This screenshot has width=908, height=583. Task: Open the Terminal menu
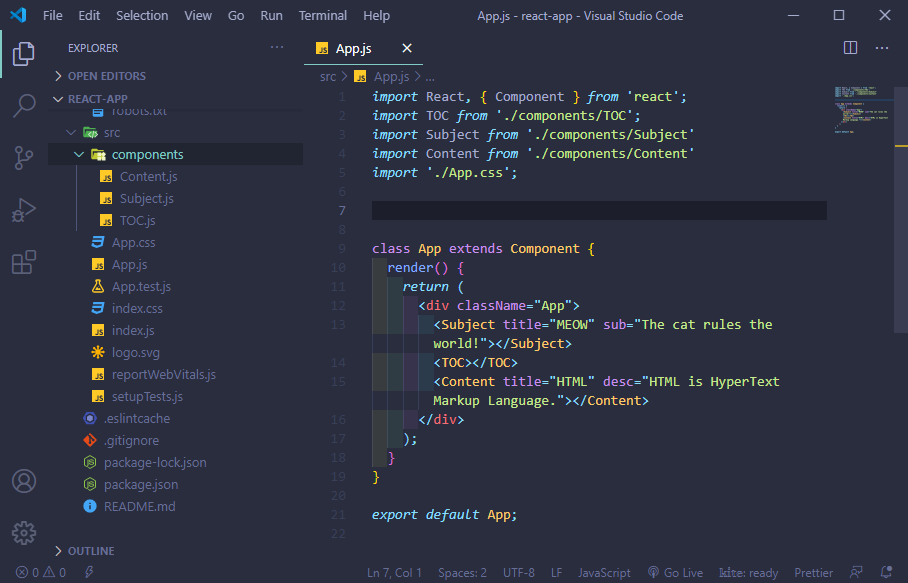(323, 16)
